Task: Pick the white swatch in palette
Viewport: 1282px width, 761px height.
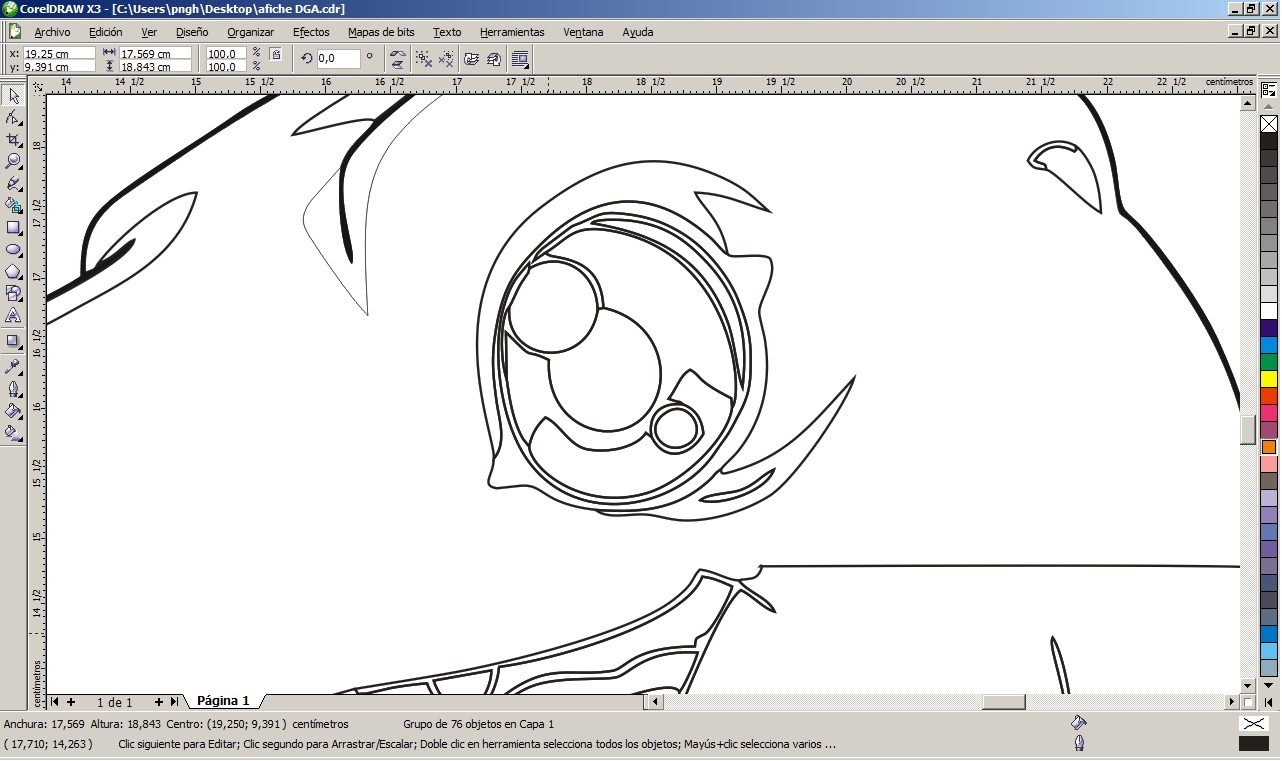Action: [x=1269, y=311]
